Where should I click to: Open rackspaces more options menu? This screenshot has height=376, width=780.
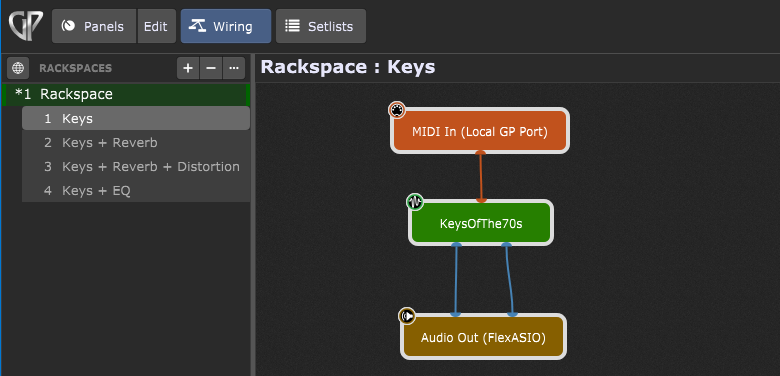coord(234,68)
